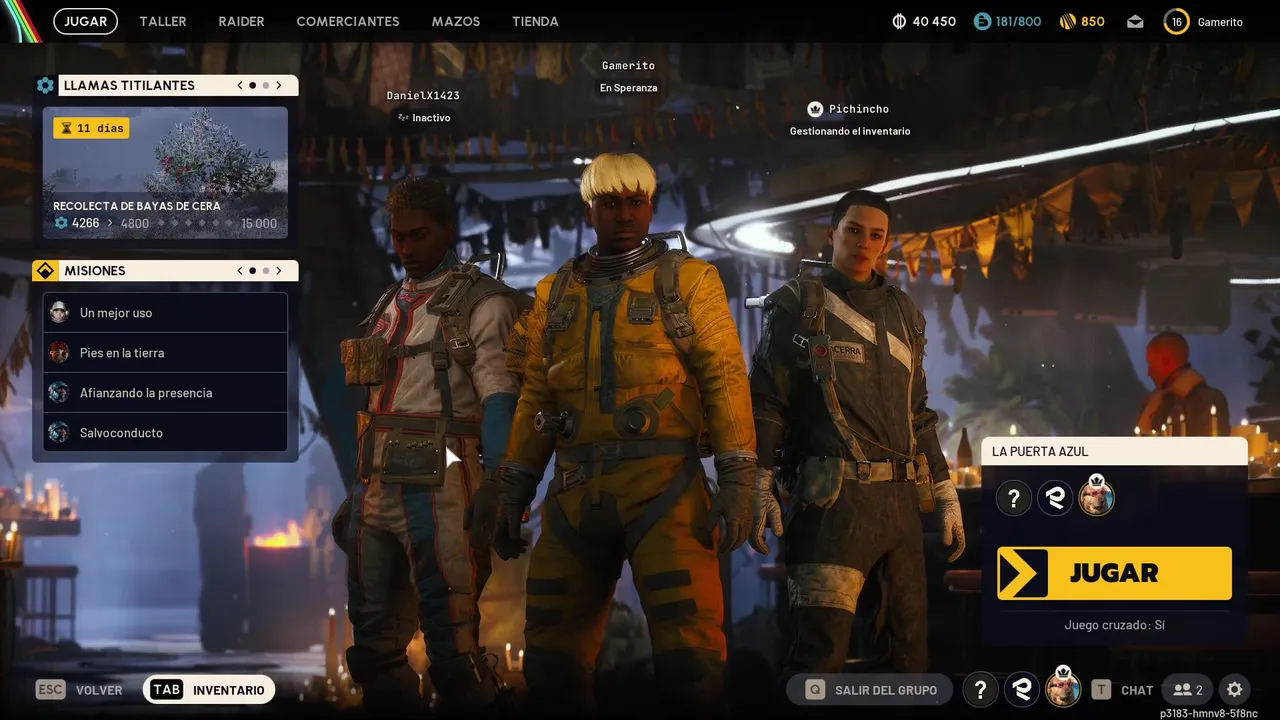
Task: Select party member DanielX1423 name
Action: (x=423, y=96)
